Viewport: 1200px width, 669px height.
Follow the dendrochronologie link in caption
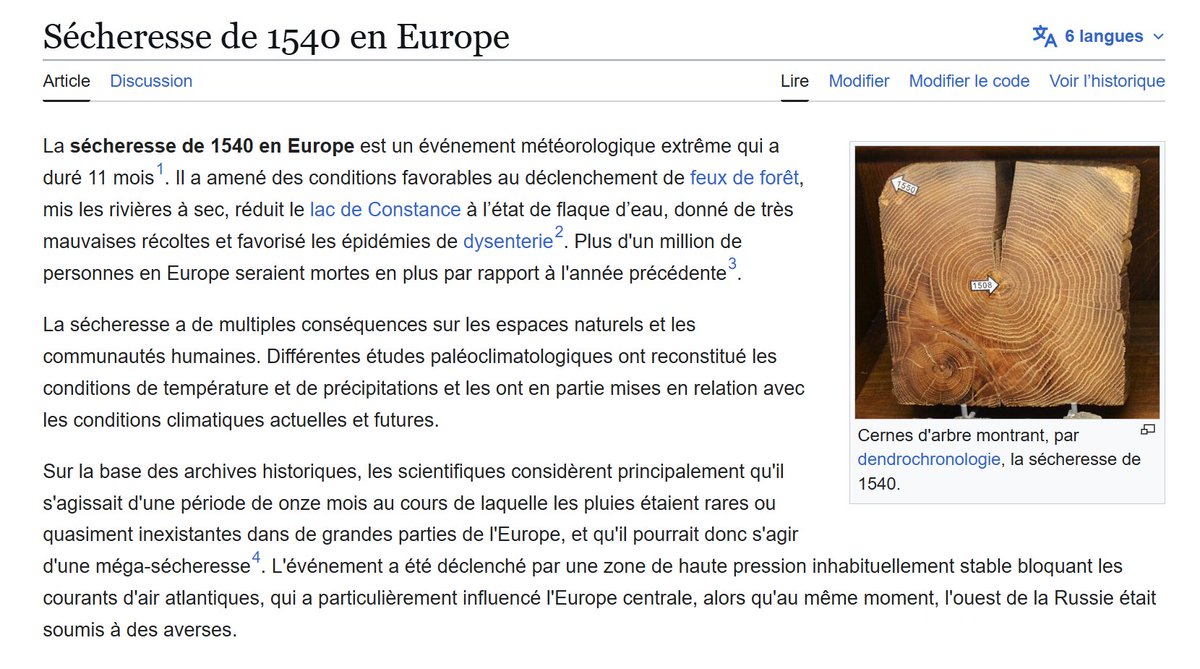(x=929, y=459)
